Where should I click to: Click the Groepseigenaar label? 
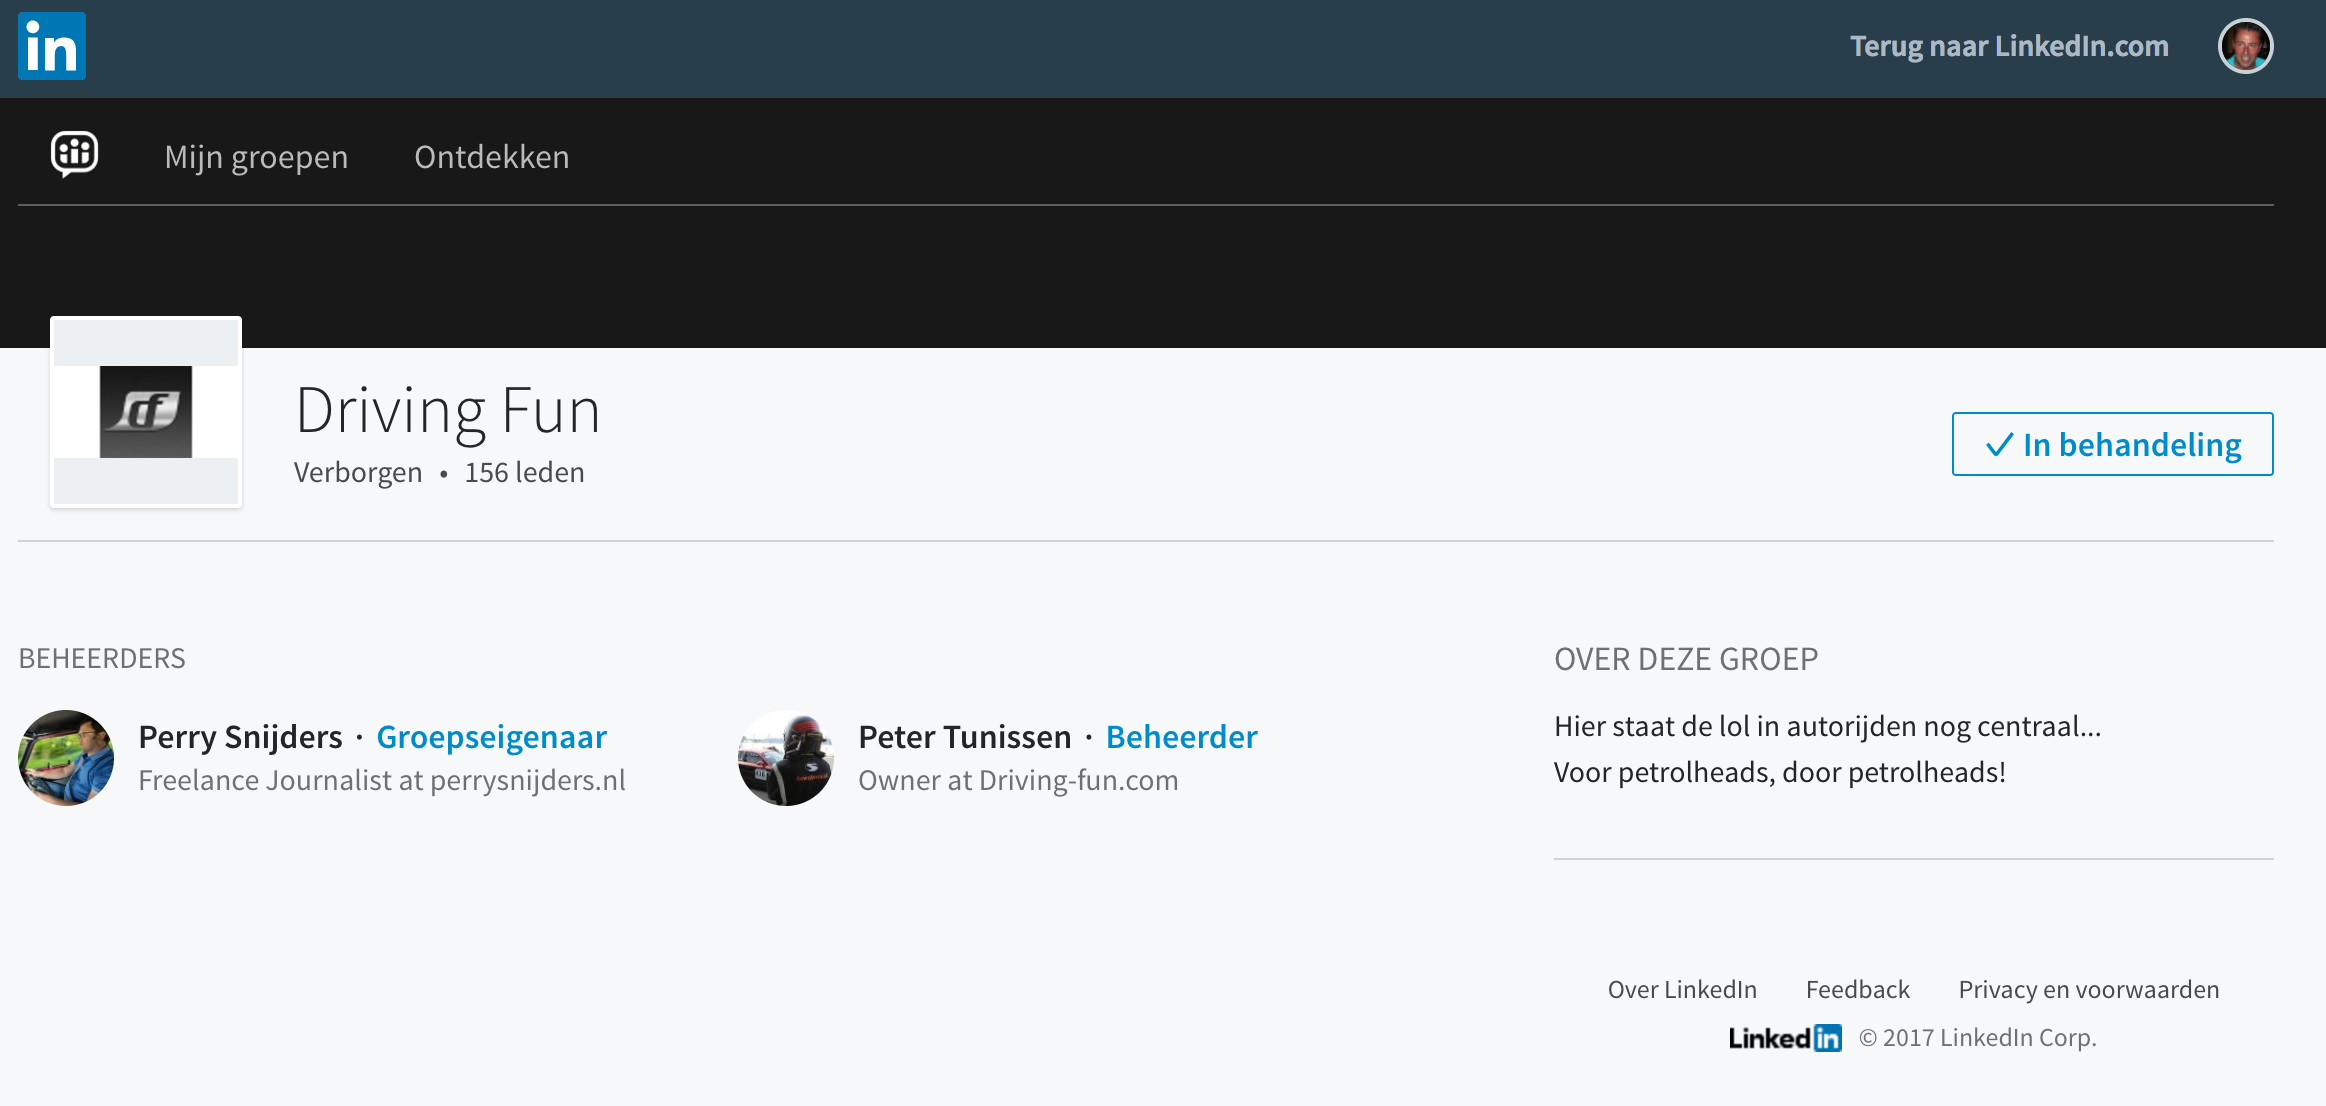coord(492,737)
